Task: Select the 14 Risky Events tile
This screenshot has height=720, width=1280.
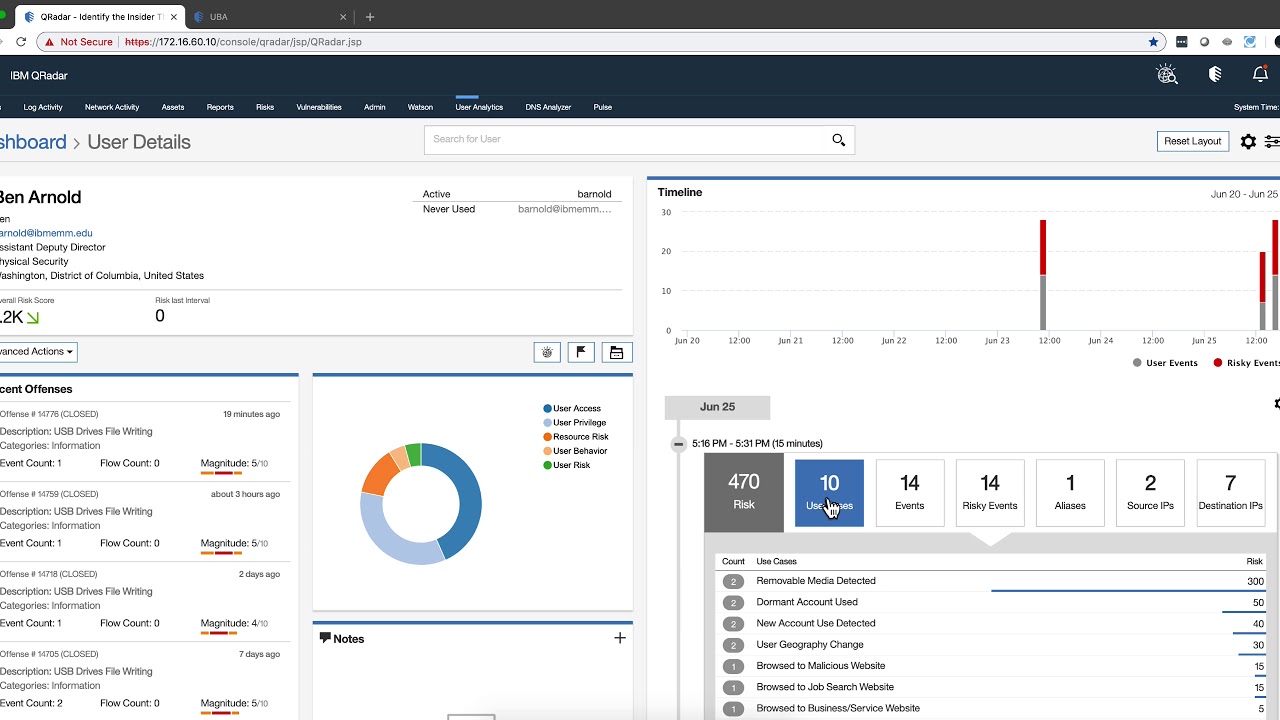Action: (x=990, y=493)
